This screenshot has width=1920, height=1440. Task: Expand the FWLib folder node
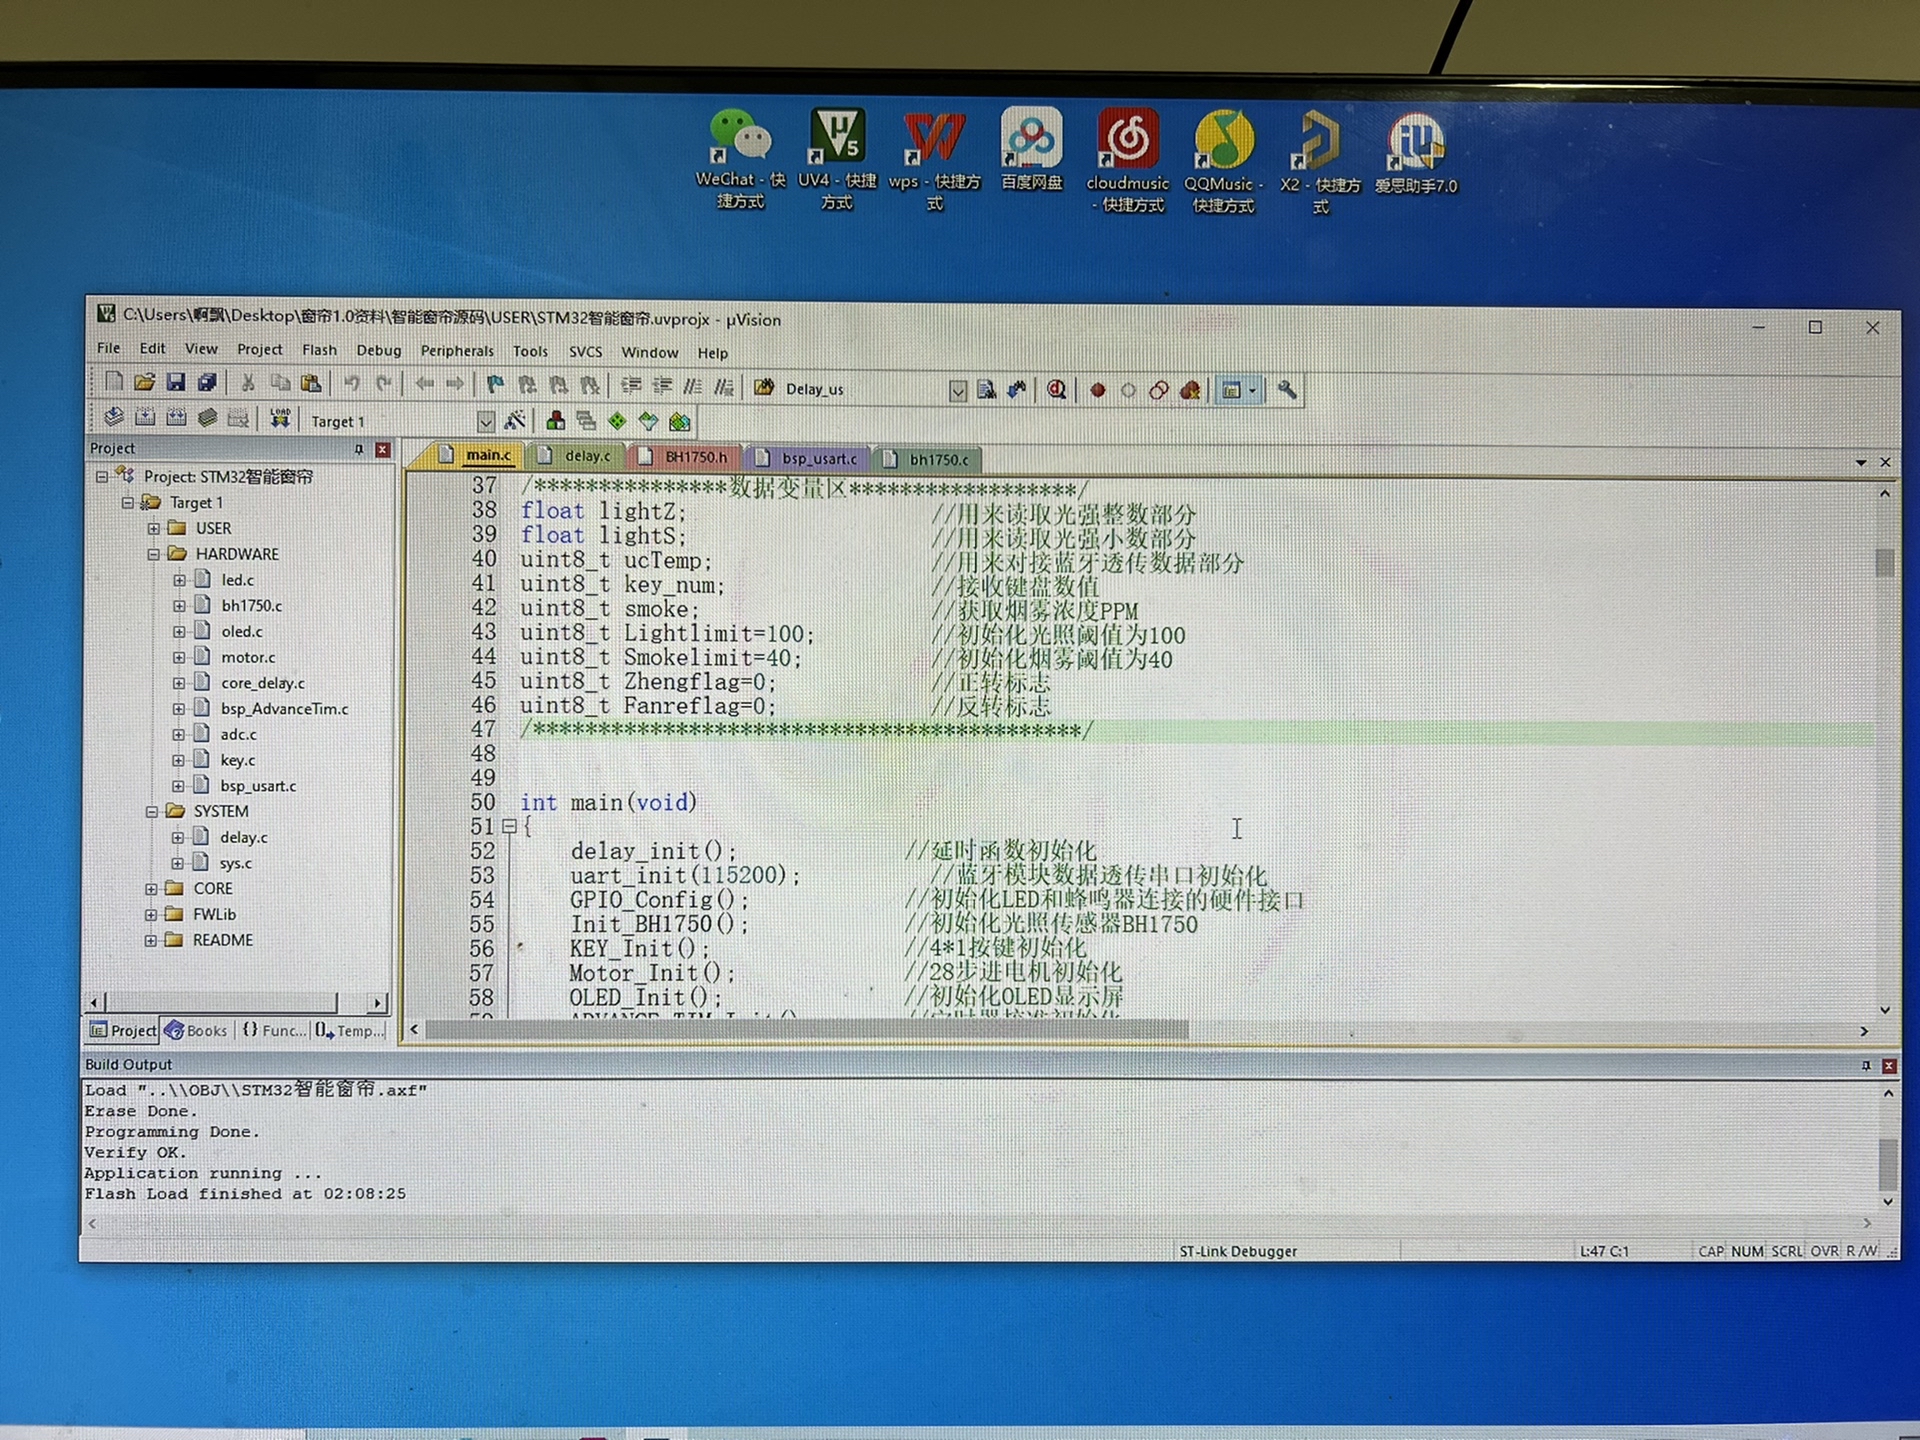(x=151, y=914)
